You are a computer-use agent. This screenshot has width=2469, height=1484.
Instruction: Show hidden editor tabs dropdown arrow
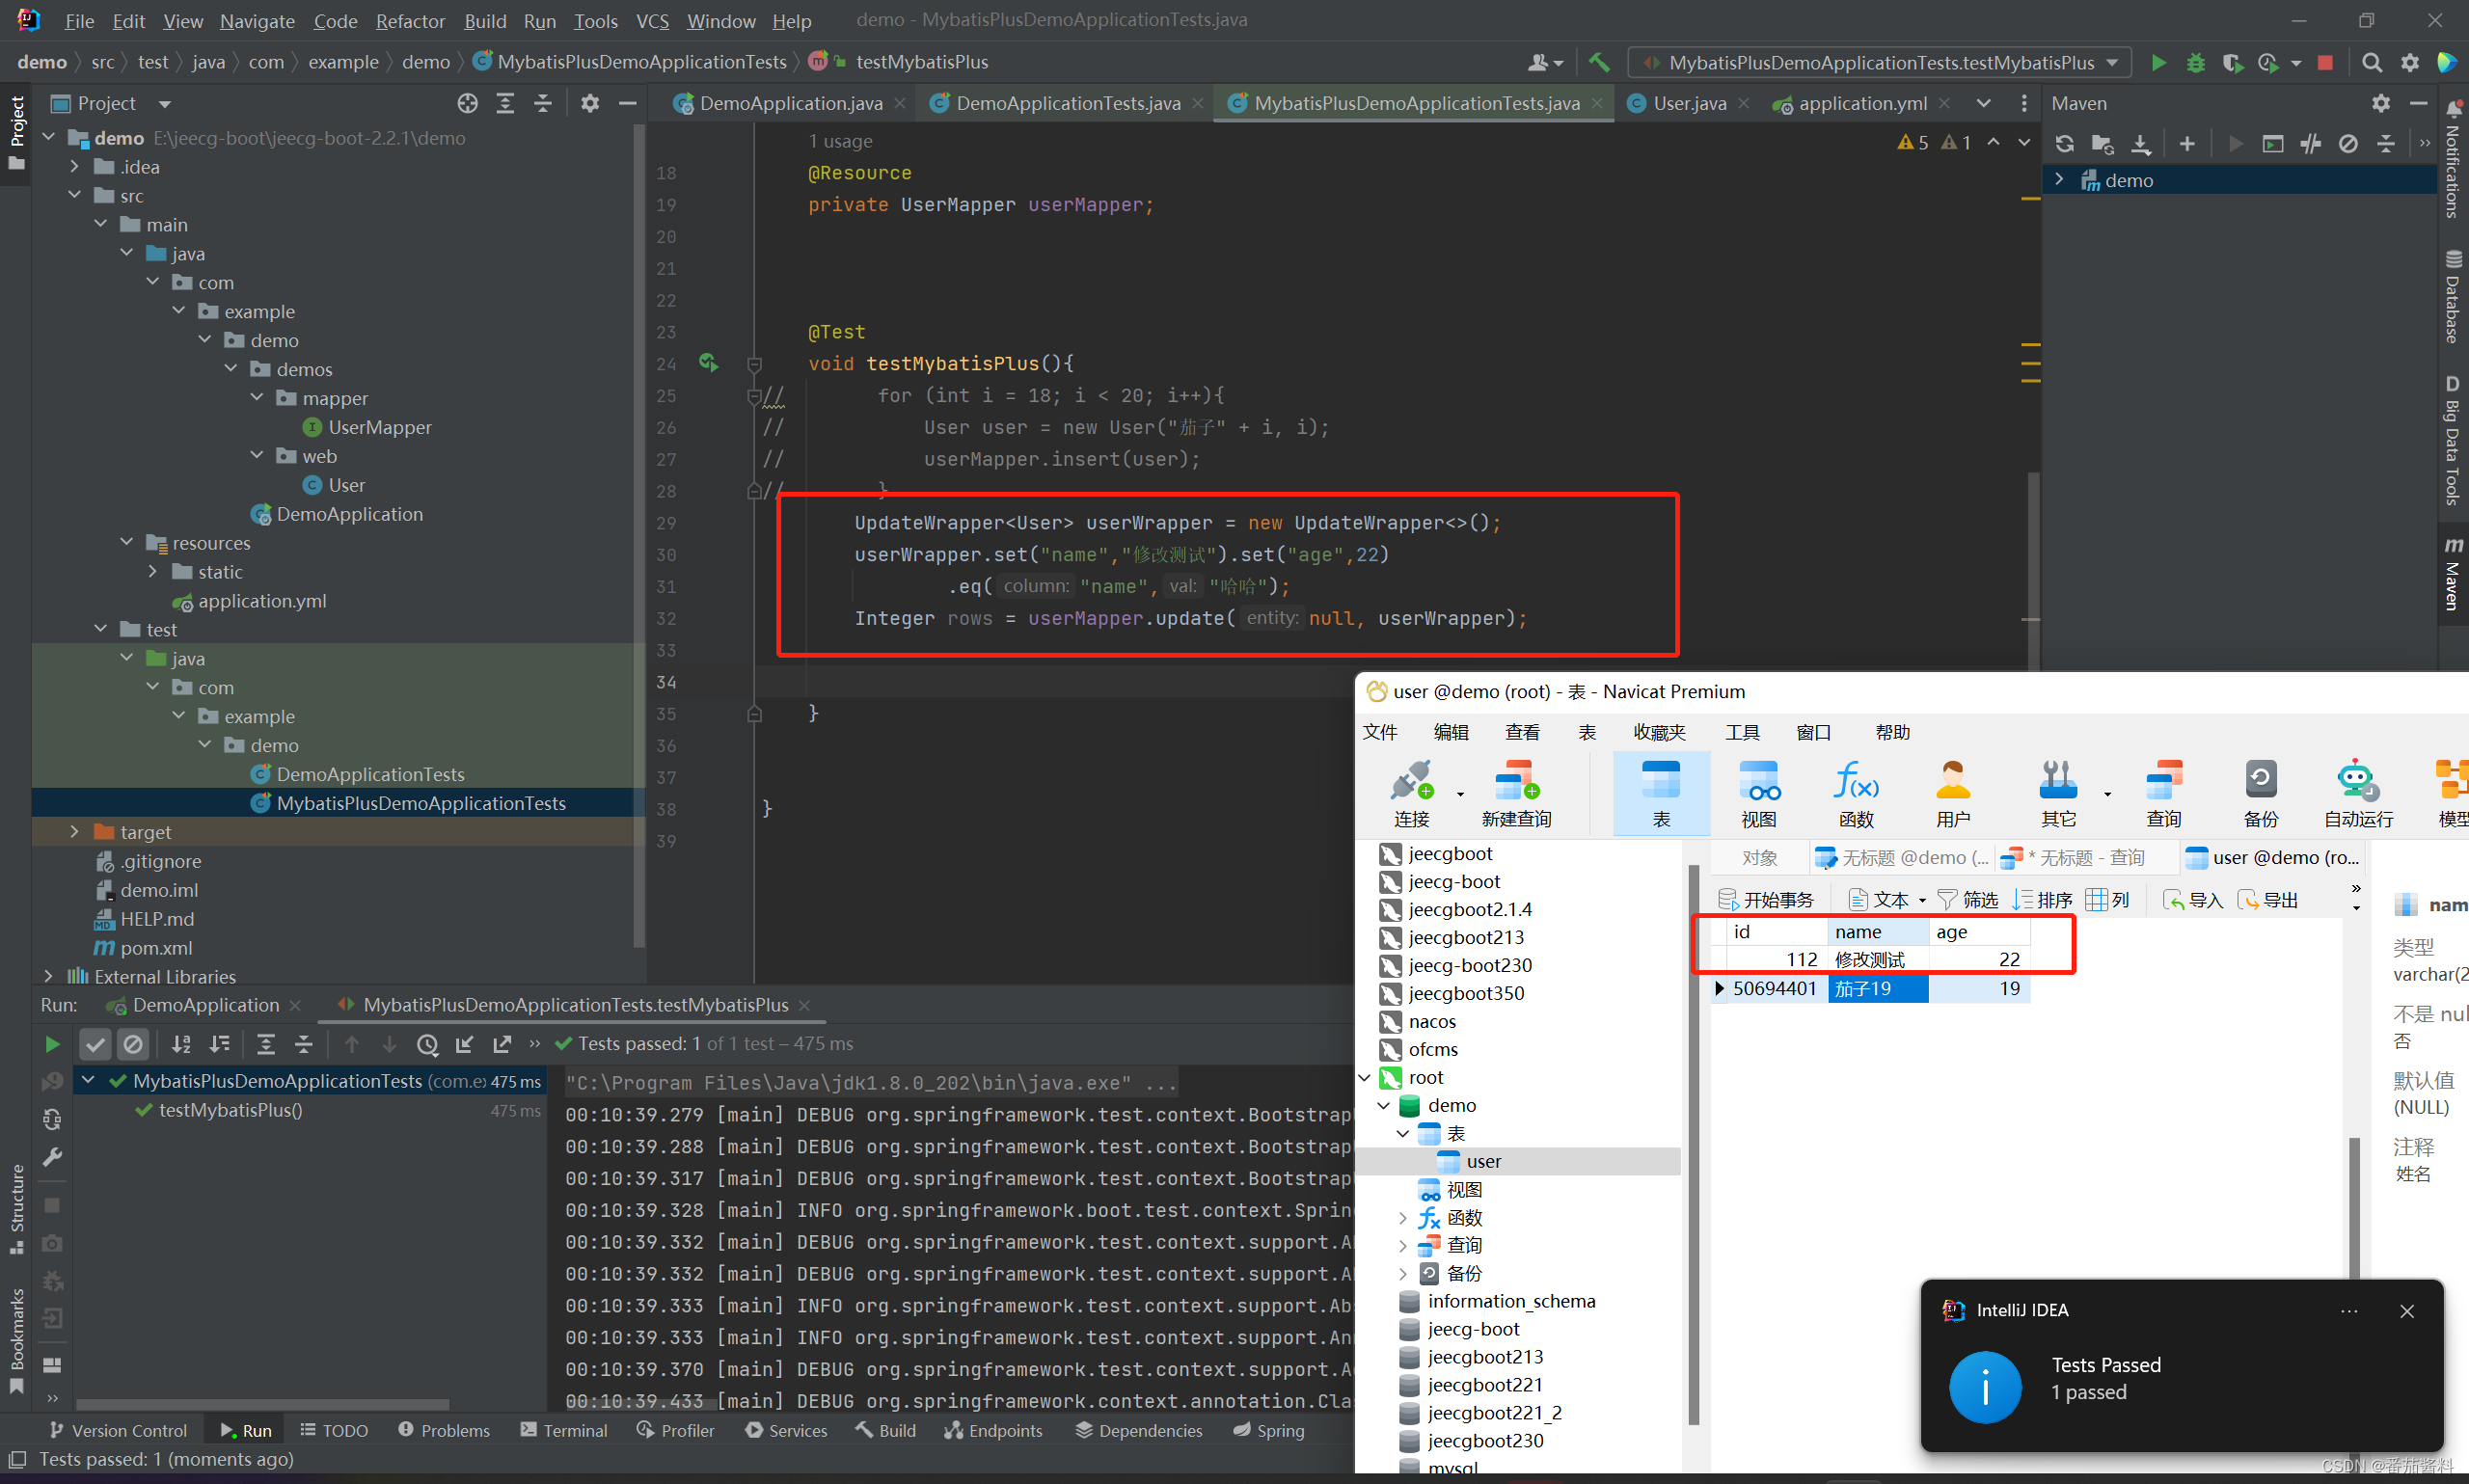pyautogui.click(x=1984, y=103)
